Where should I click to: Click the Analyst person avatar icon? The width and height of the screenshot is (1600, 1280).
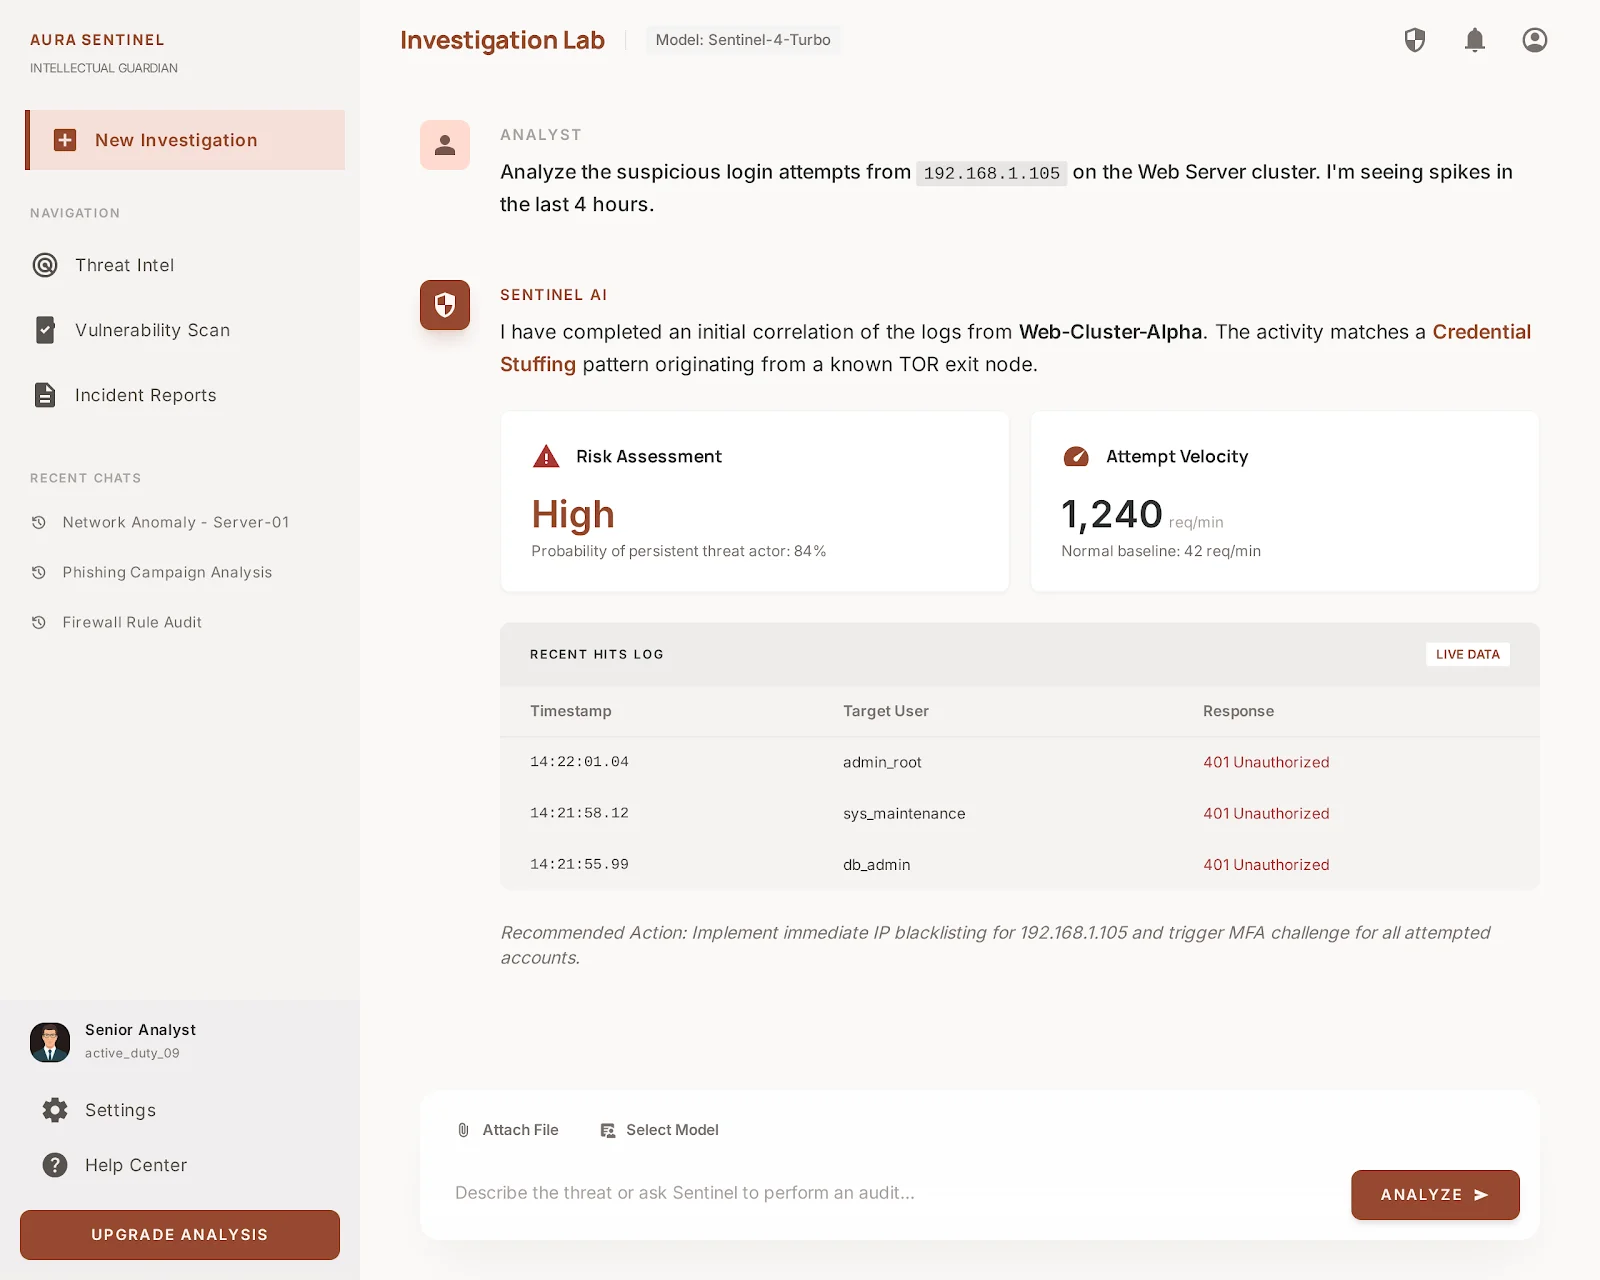coord(445,145)
